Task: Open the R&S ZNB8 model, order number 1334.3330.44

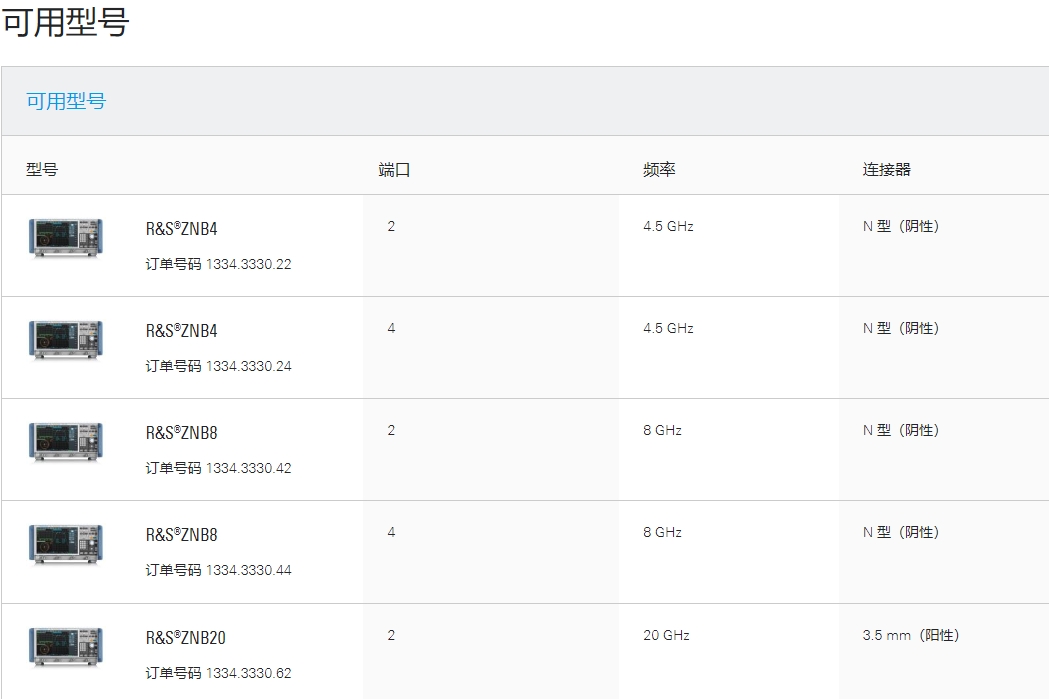Action: click(x=182, y=535)
